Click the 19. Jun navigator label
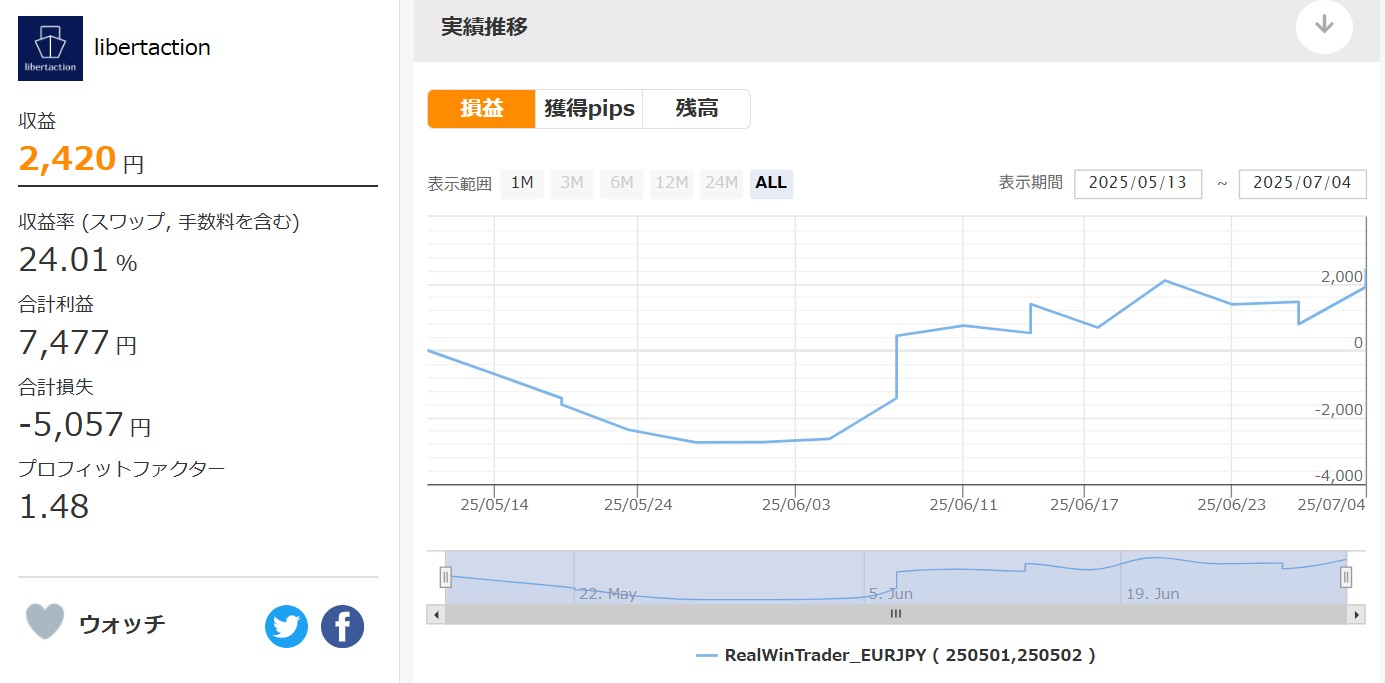 [1153, 594]
